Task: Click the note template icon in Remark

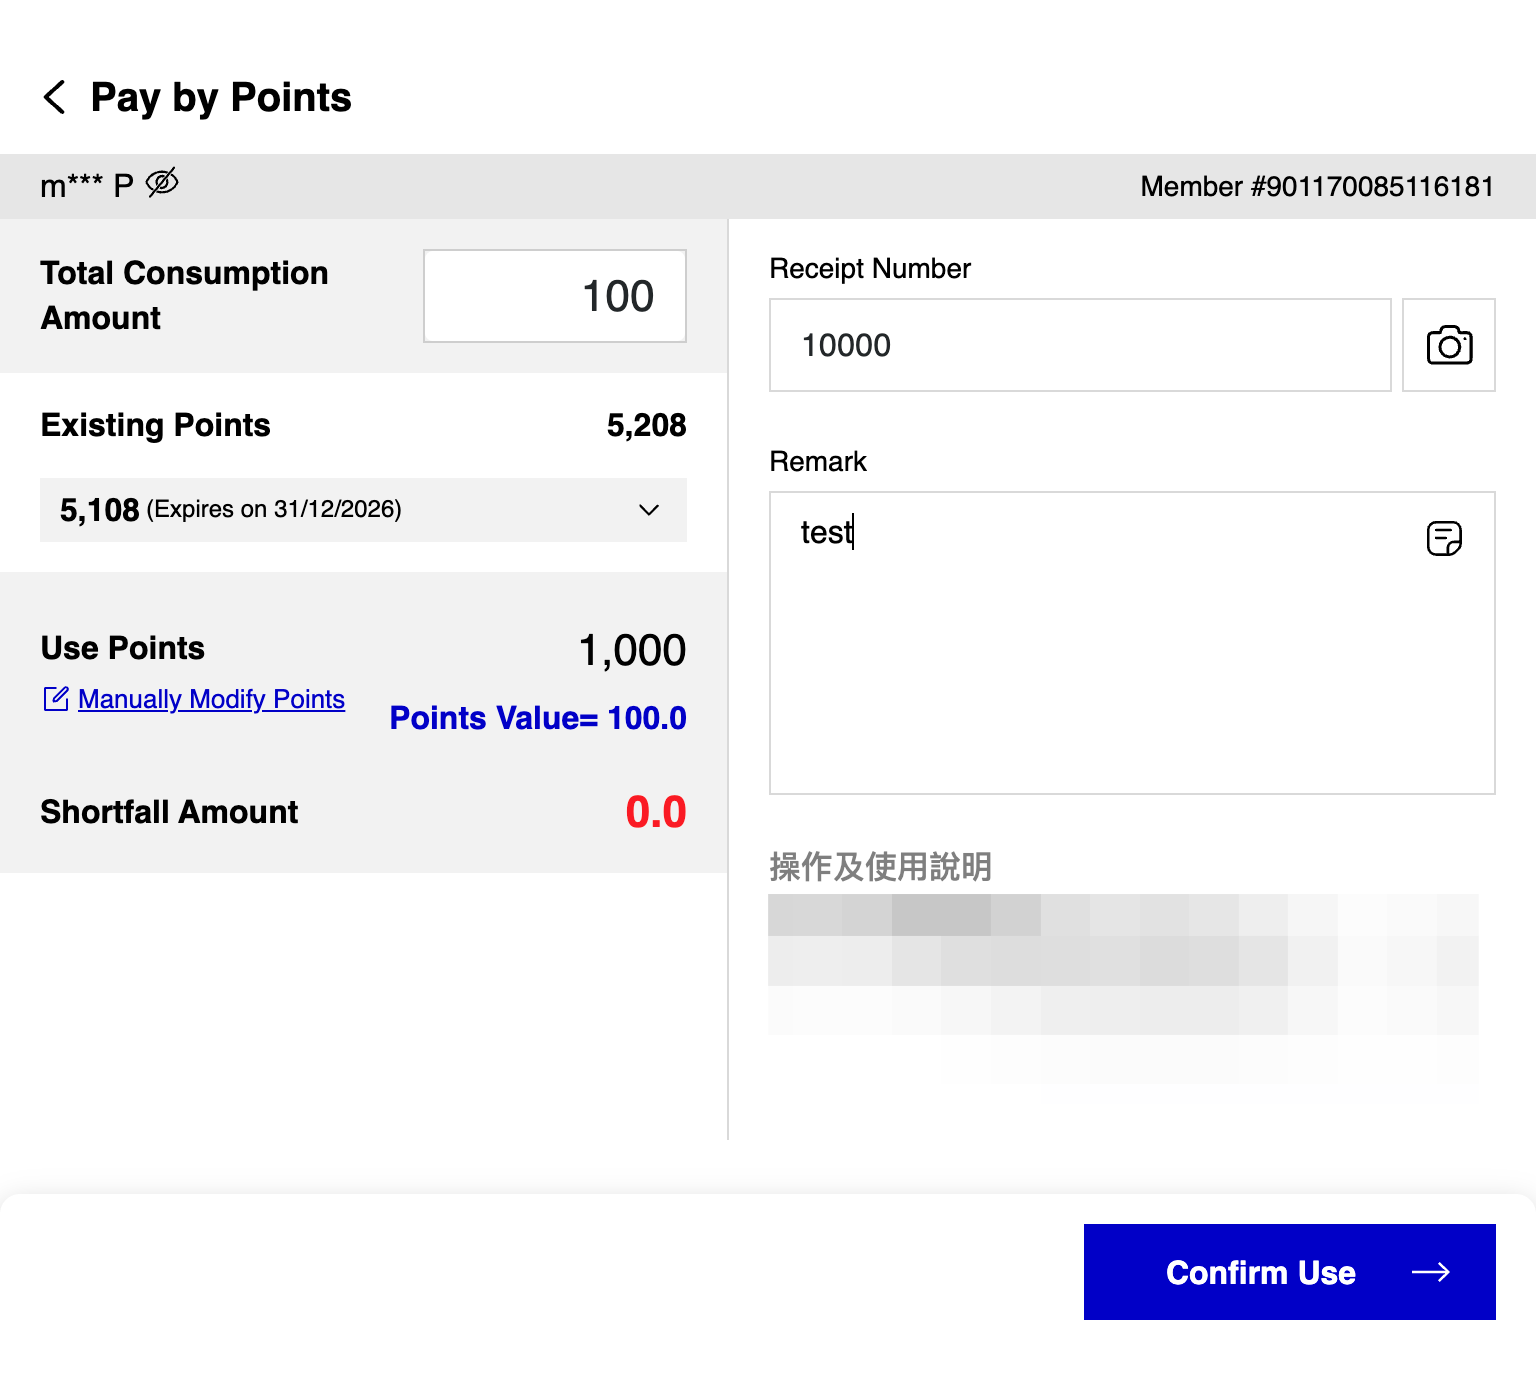Action: coord(1444,538)
